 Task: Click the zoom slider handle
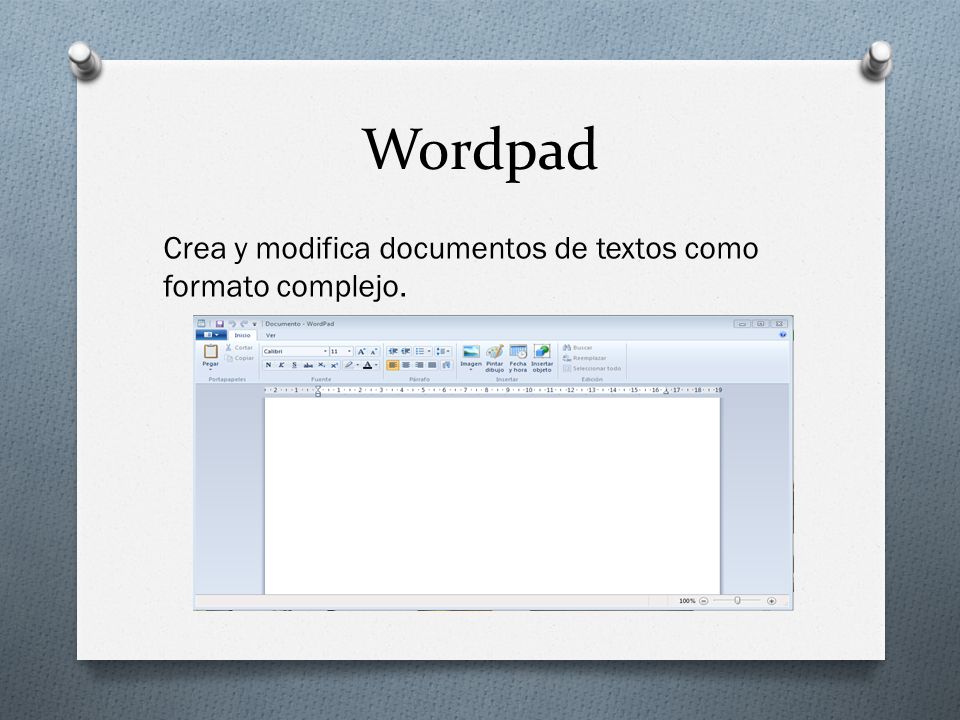[x=738, y=601]
